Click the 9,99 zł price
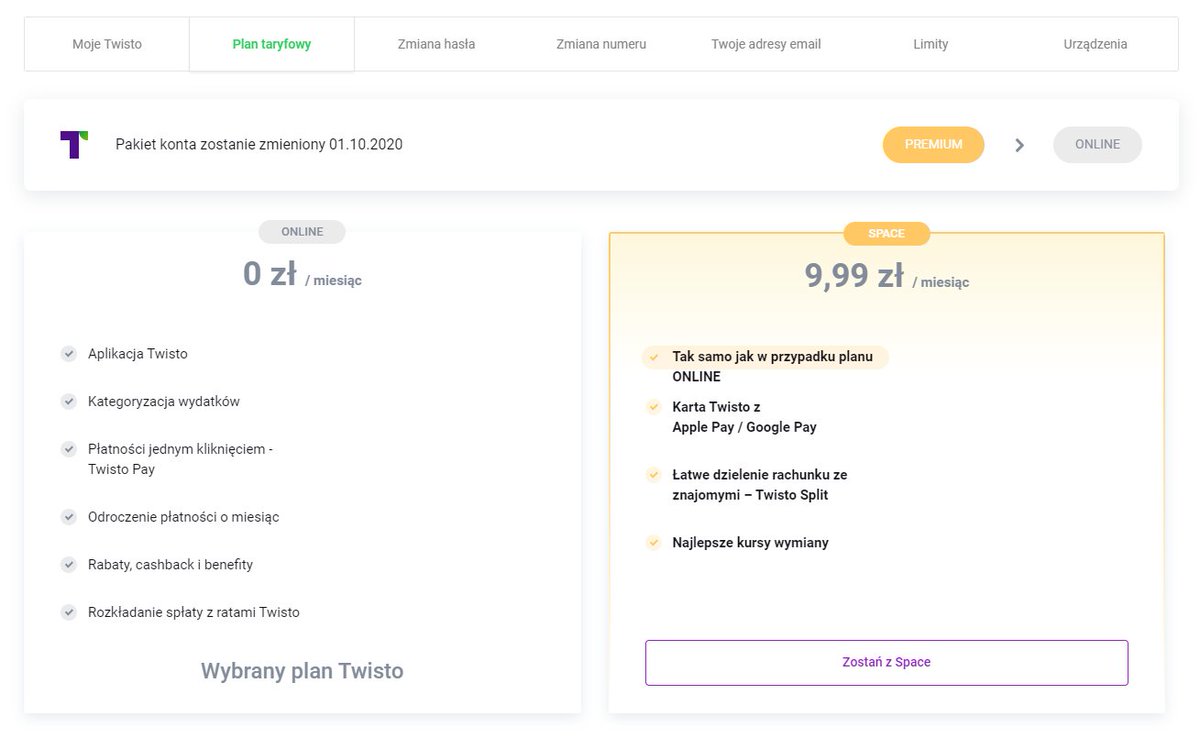Screen dimensions: 1200x738 click(854, 275)
